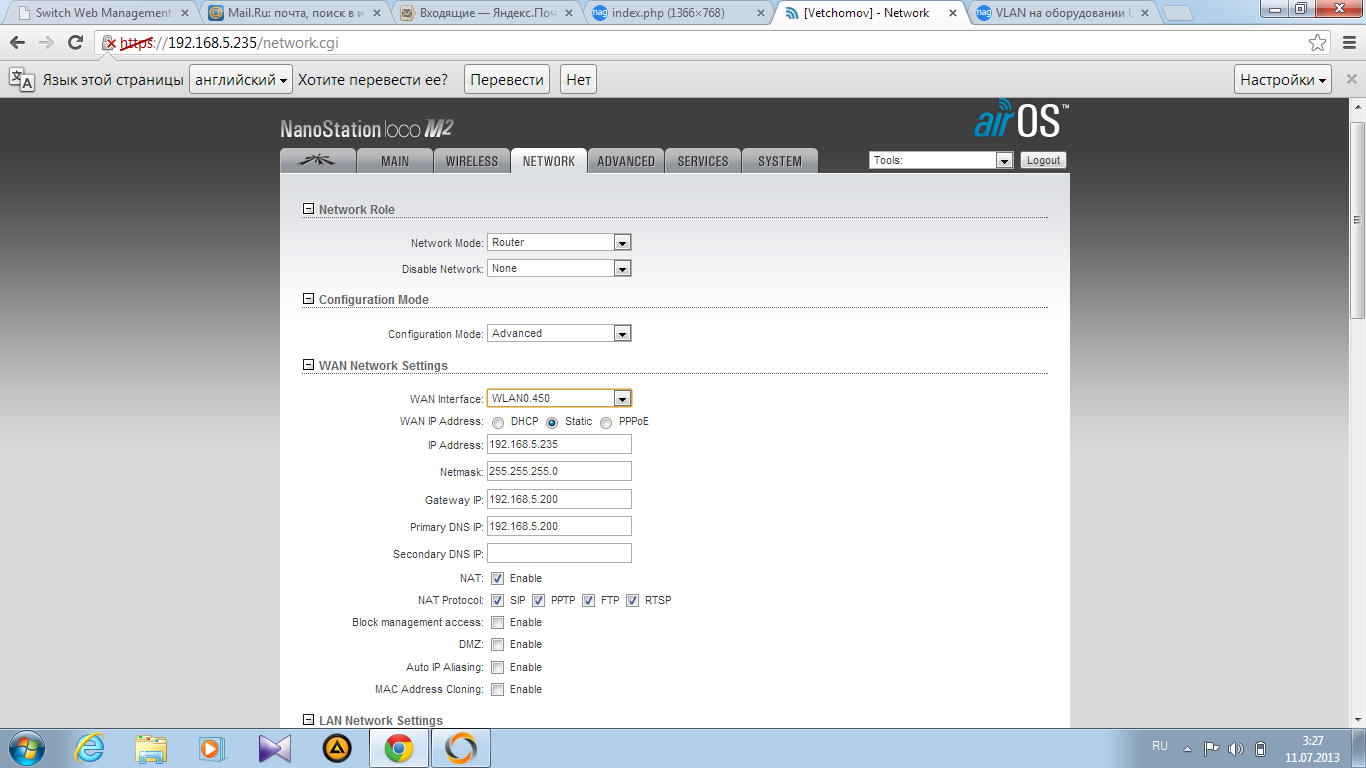
Task: Open a new browser tab
Action: 1178,14
